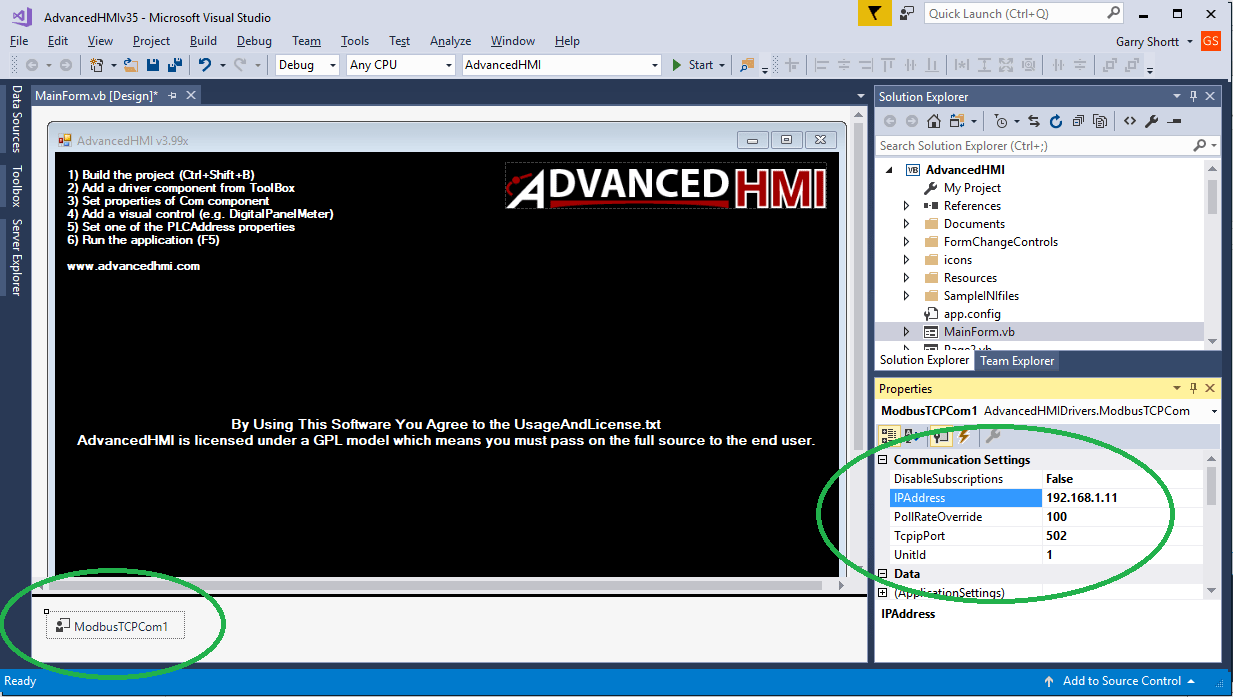Click Sync with Active Document icon
Viewport: 1233px width, 697px height.
click(1033, 121)
